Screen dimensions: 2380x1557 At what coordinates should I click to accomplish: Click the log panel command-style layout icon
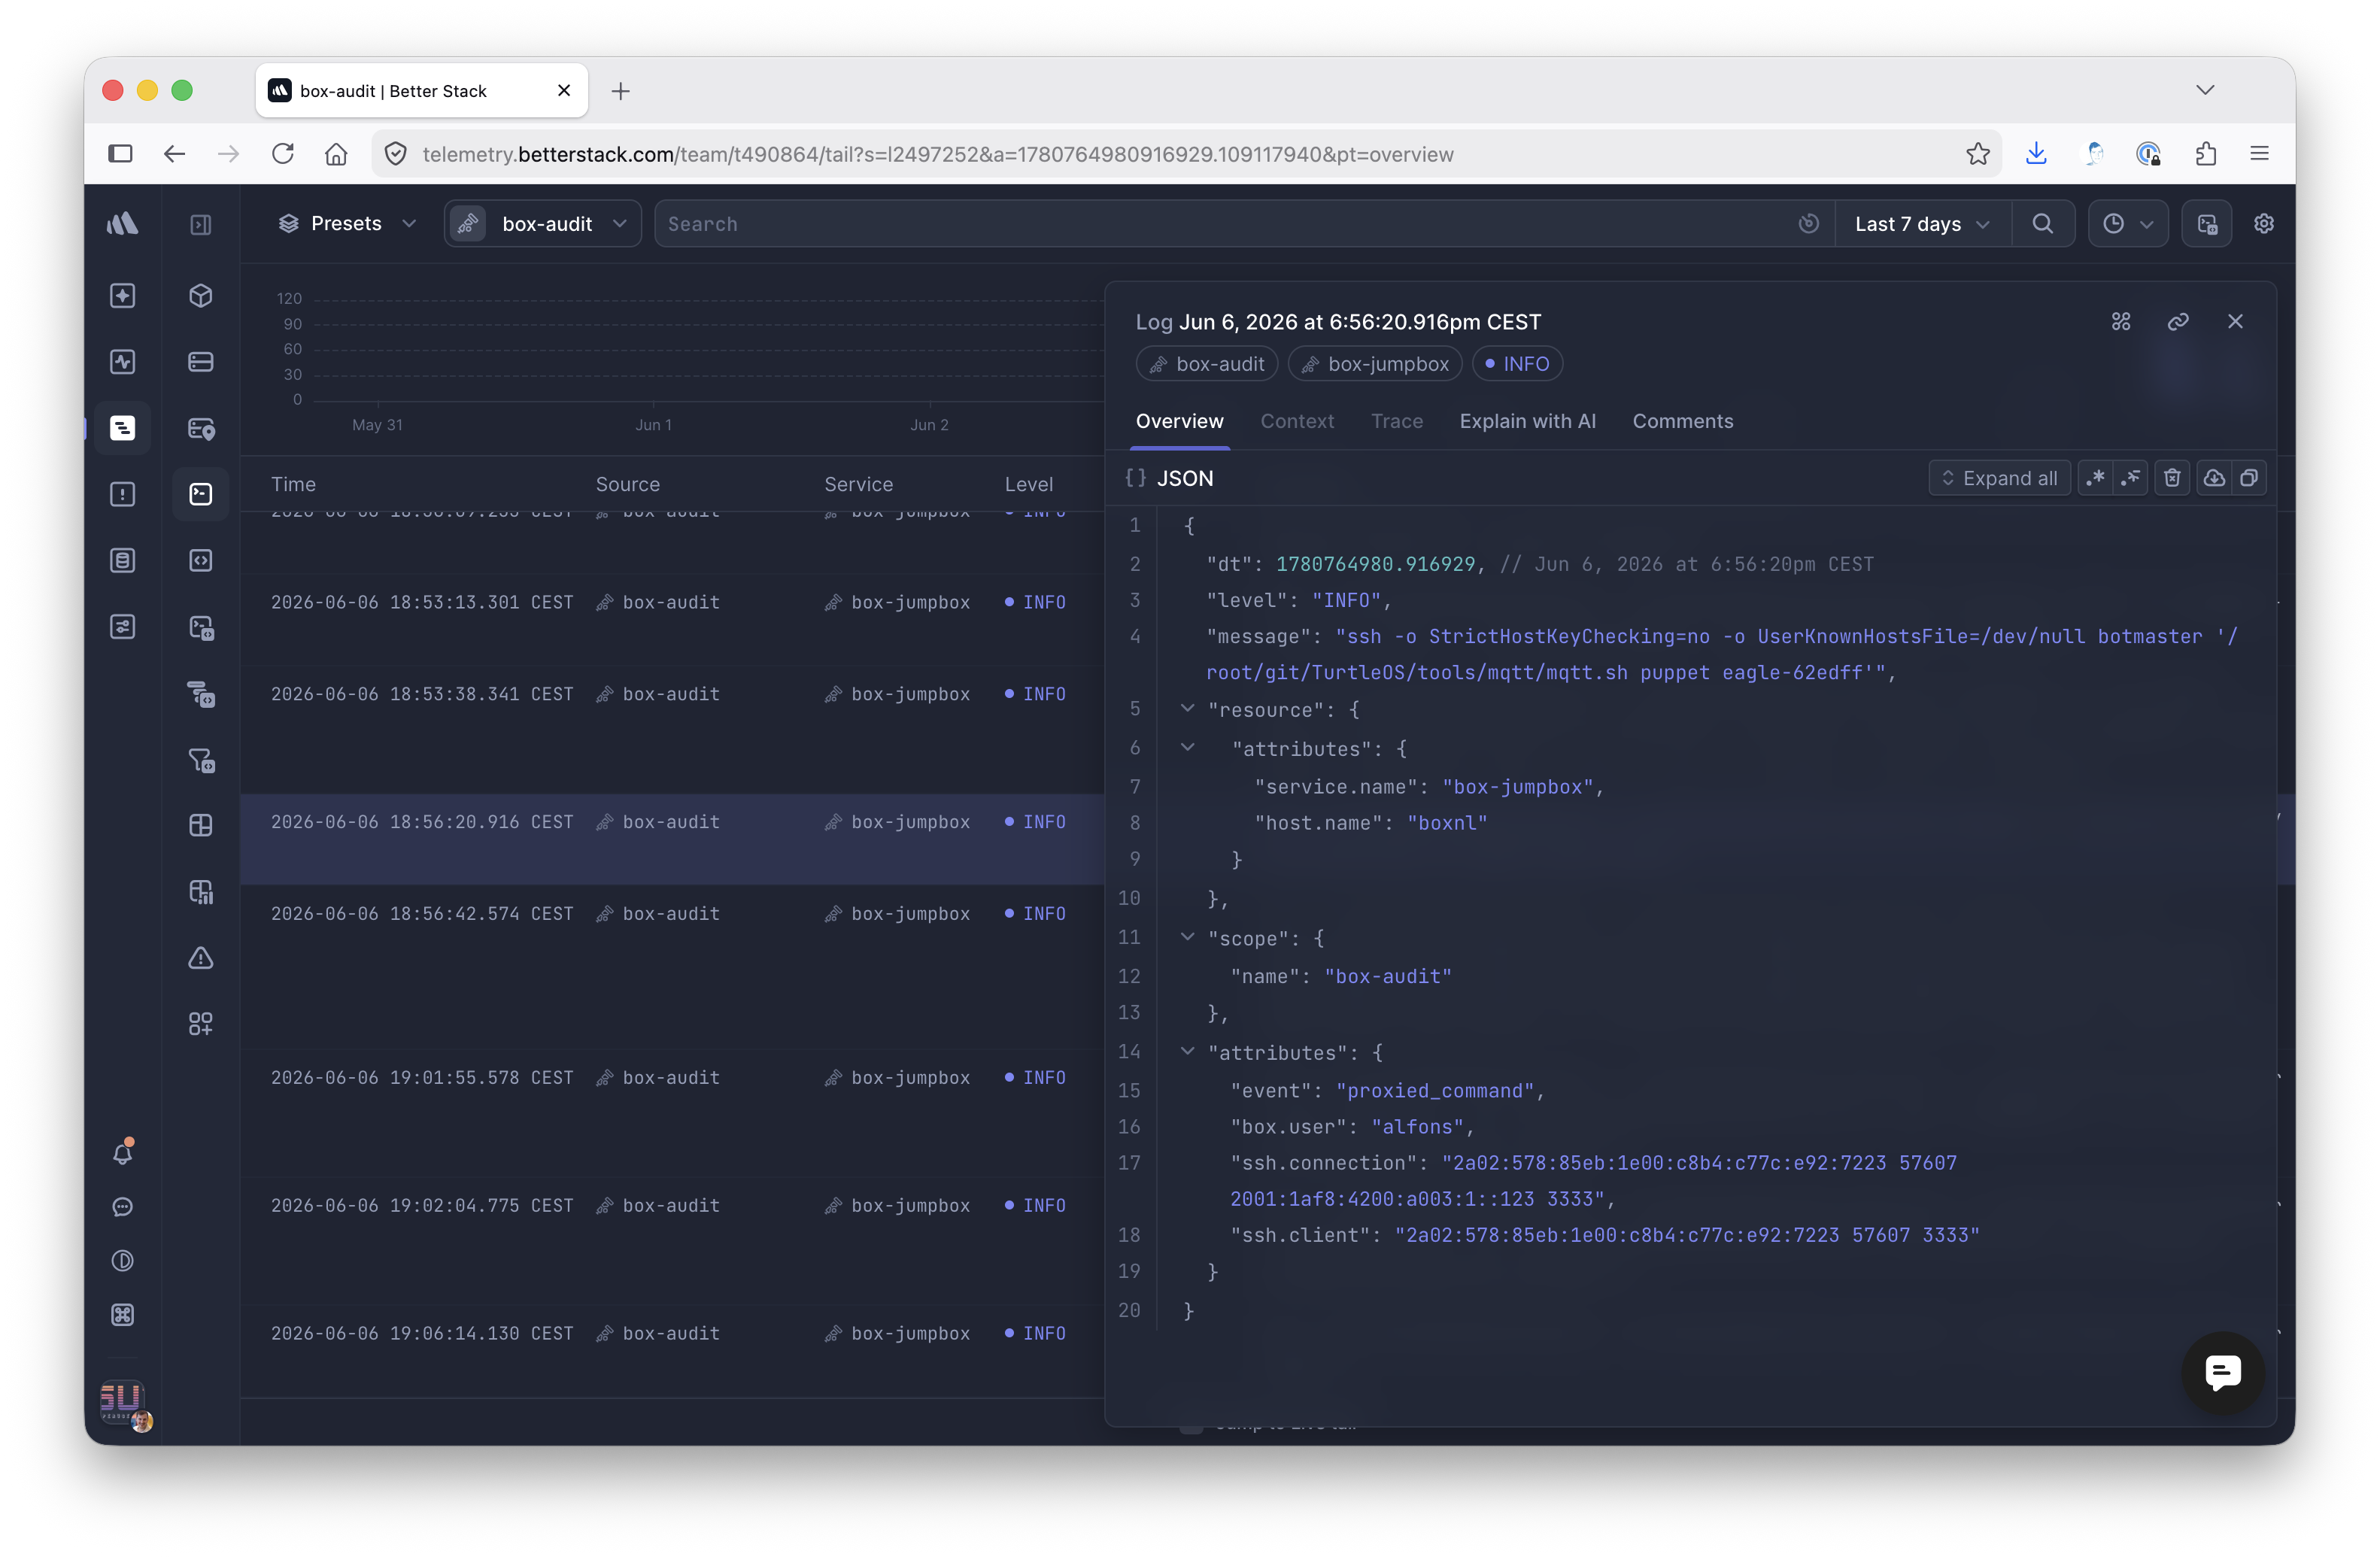(2121, 321)
